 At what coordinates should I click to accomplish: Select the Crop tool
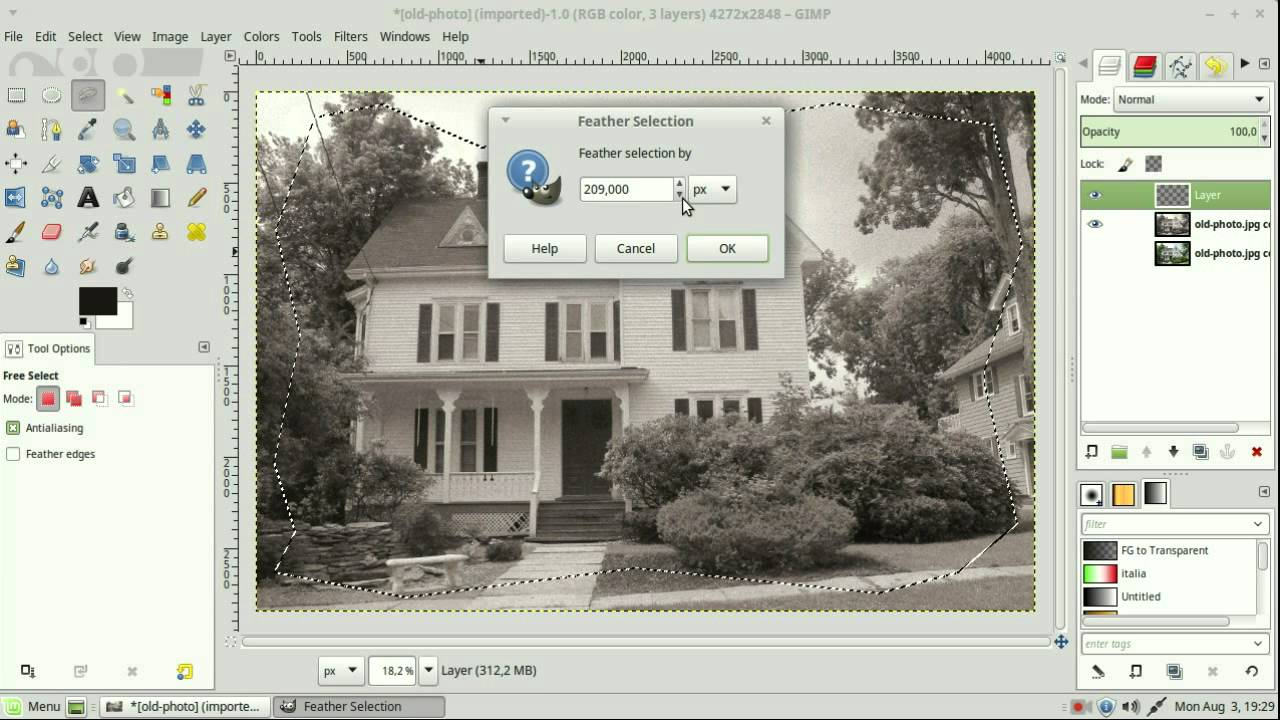[52, 163]
